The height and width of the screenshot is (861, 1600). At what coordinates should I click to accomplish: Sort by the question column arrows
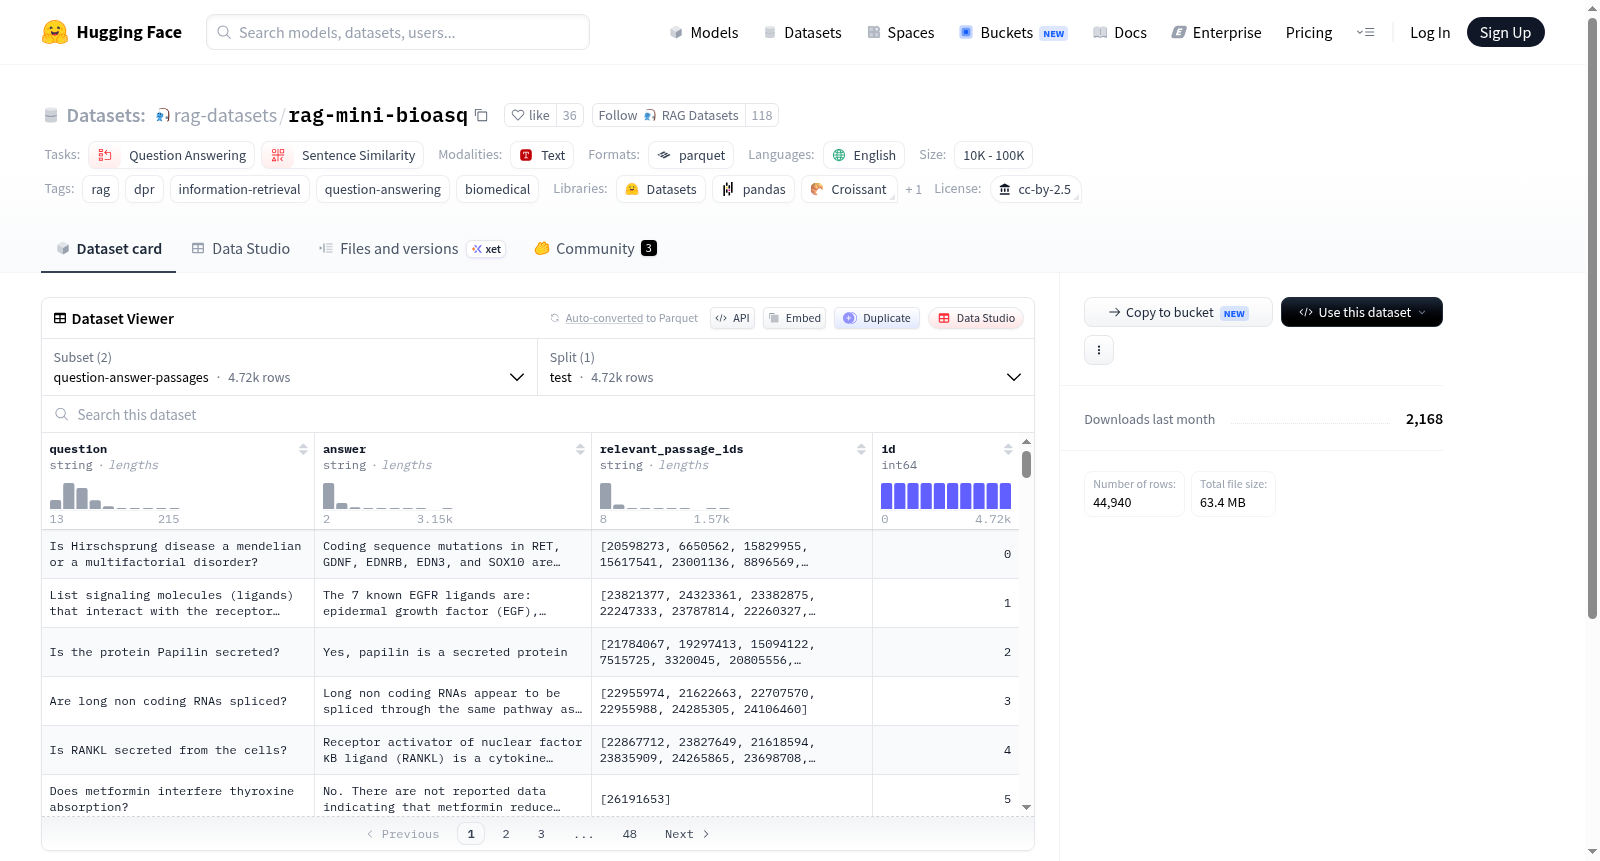coord(303,449)
